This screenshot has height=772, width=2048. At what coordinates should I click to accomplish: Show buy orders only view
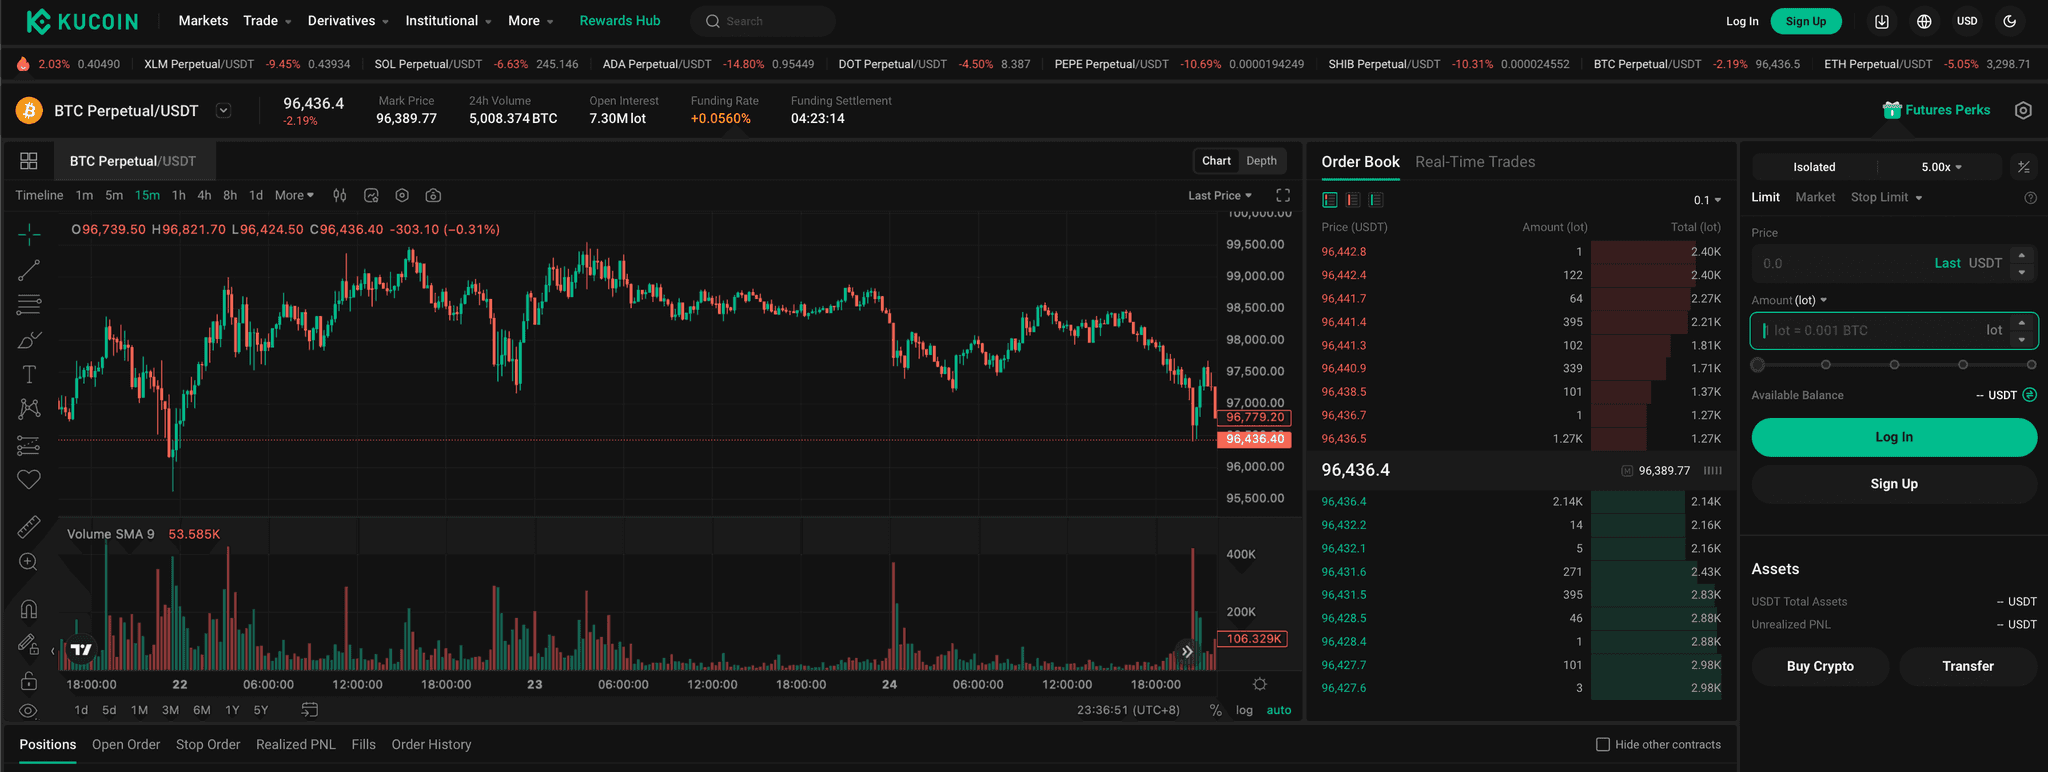1376,200
